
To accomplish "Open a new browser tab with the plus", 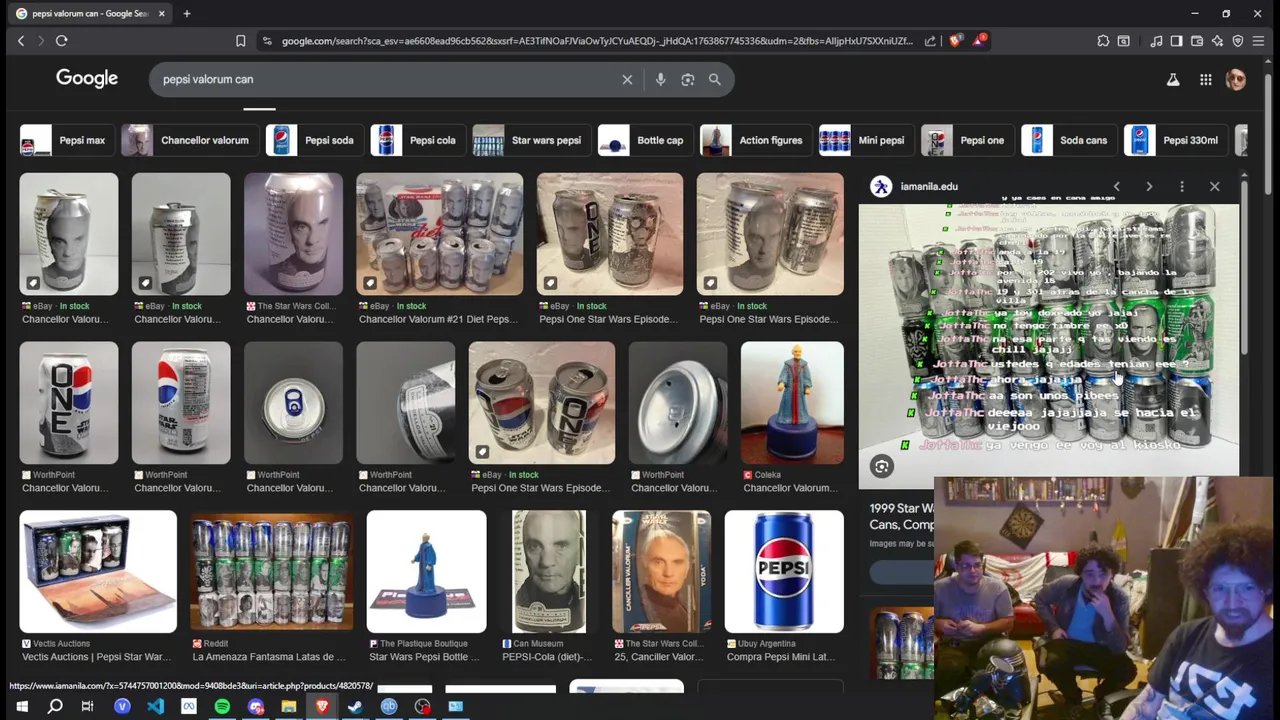I will pos(186,14).
